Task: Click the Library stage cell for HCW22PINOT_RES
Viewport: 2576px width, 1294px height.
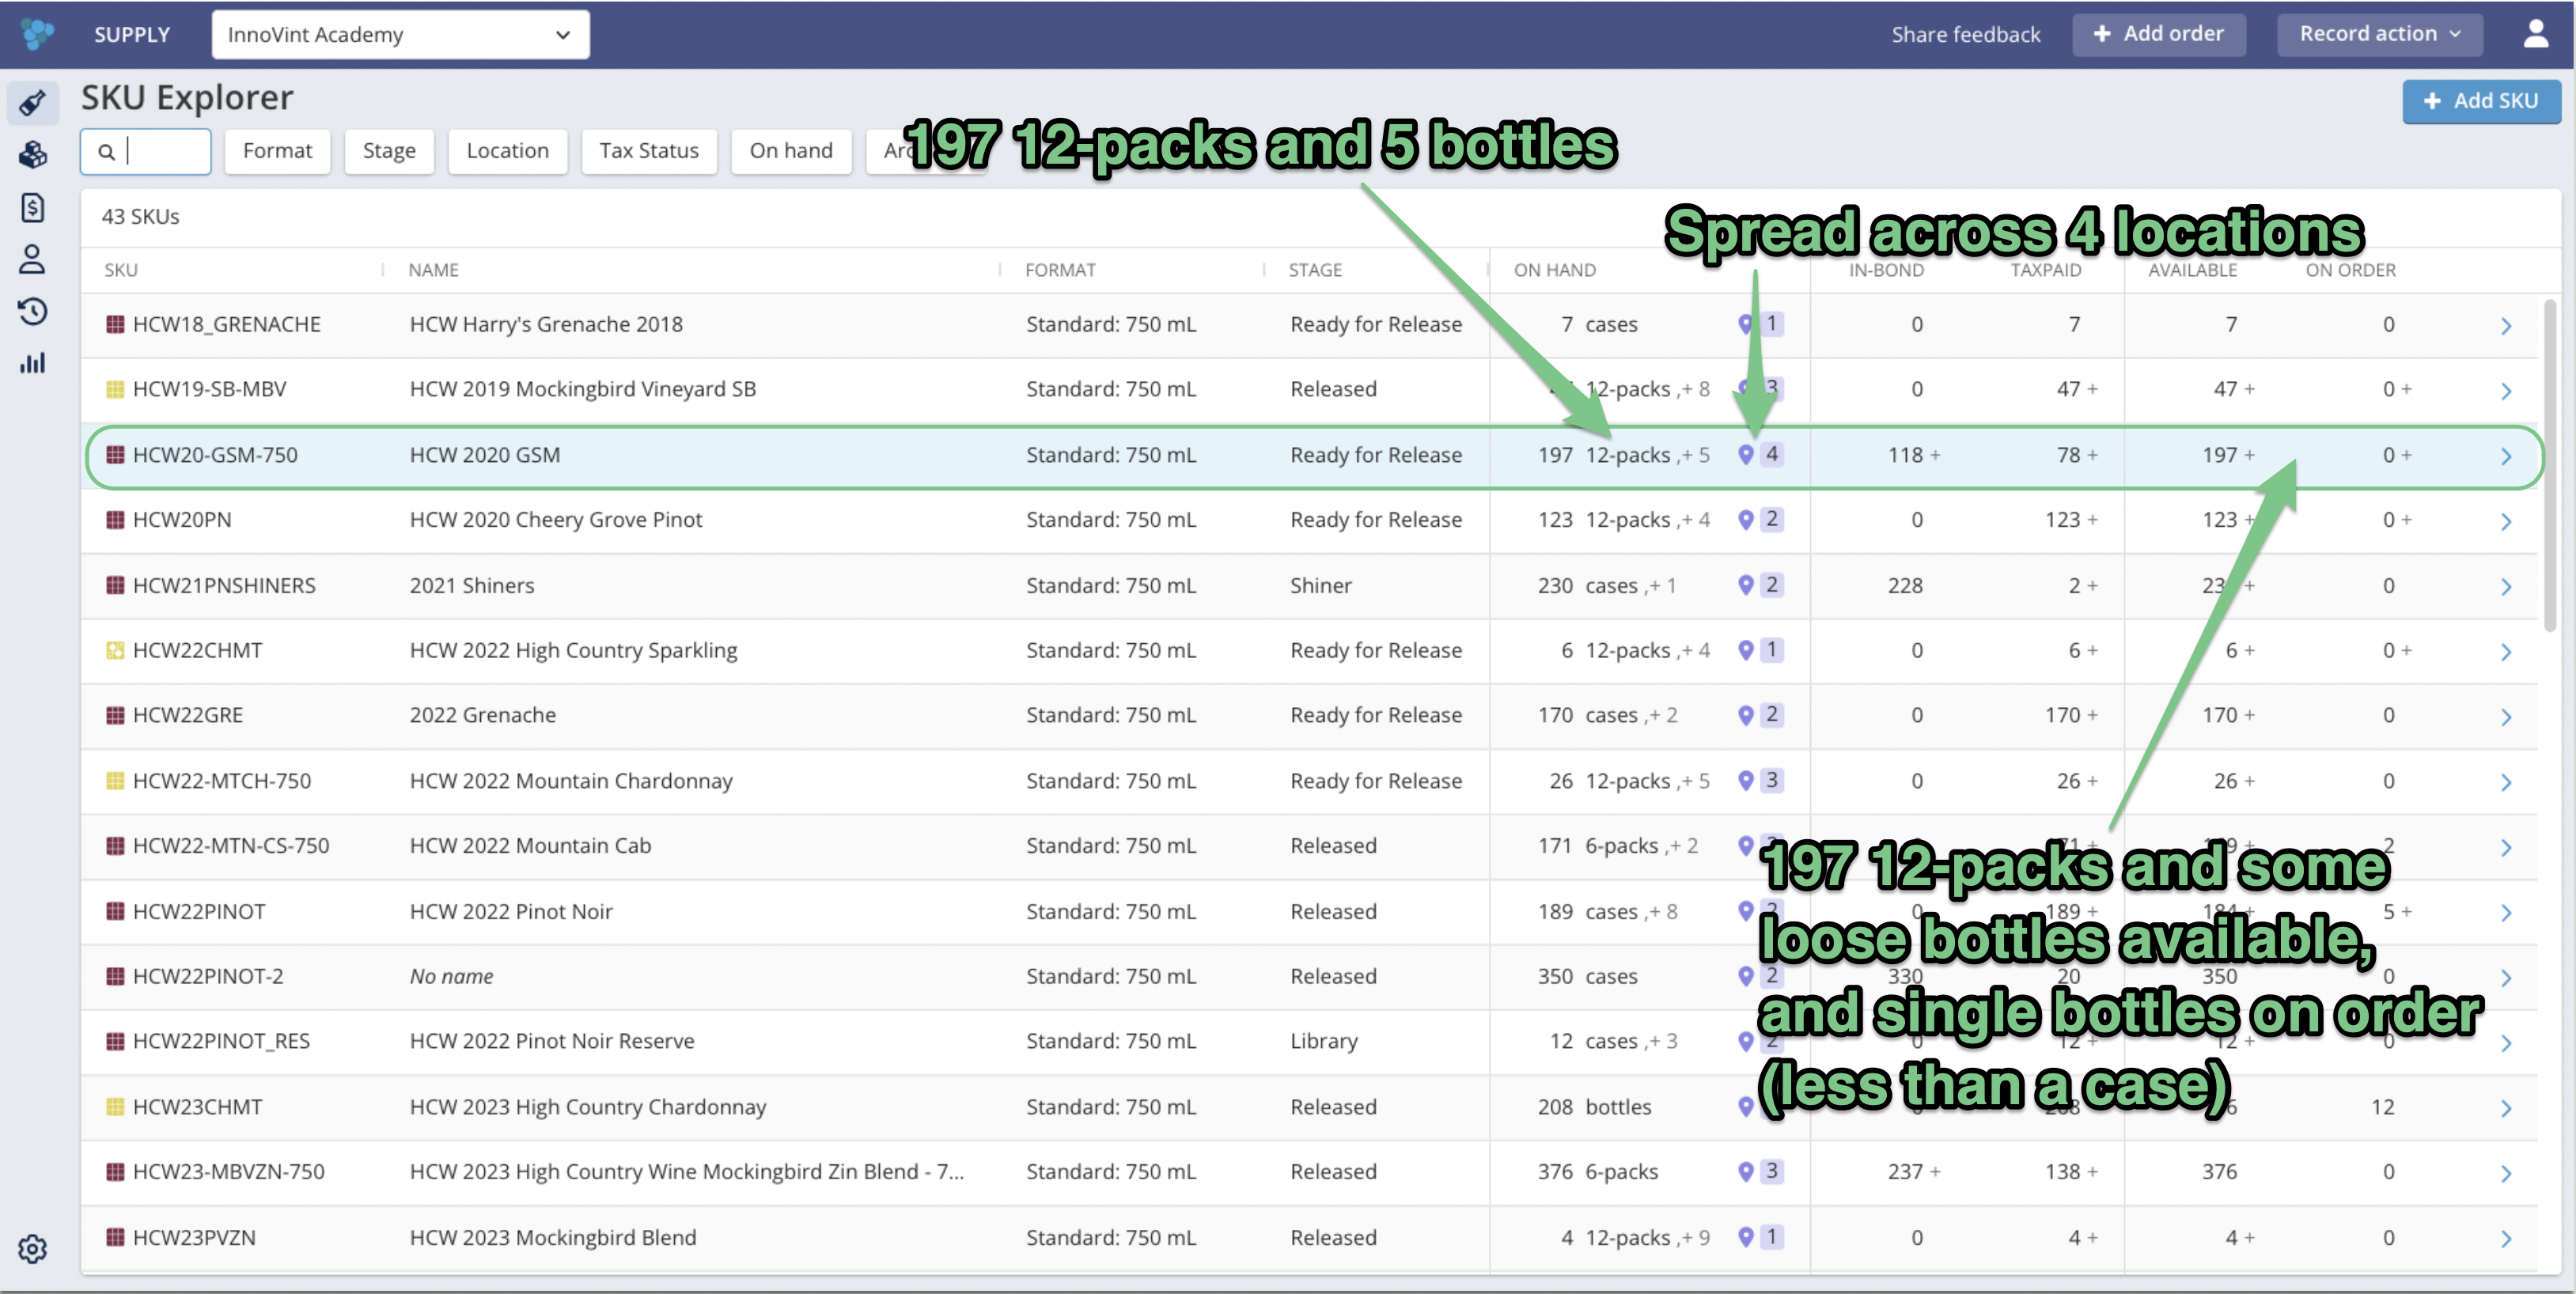Action: 1323,1041
